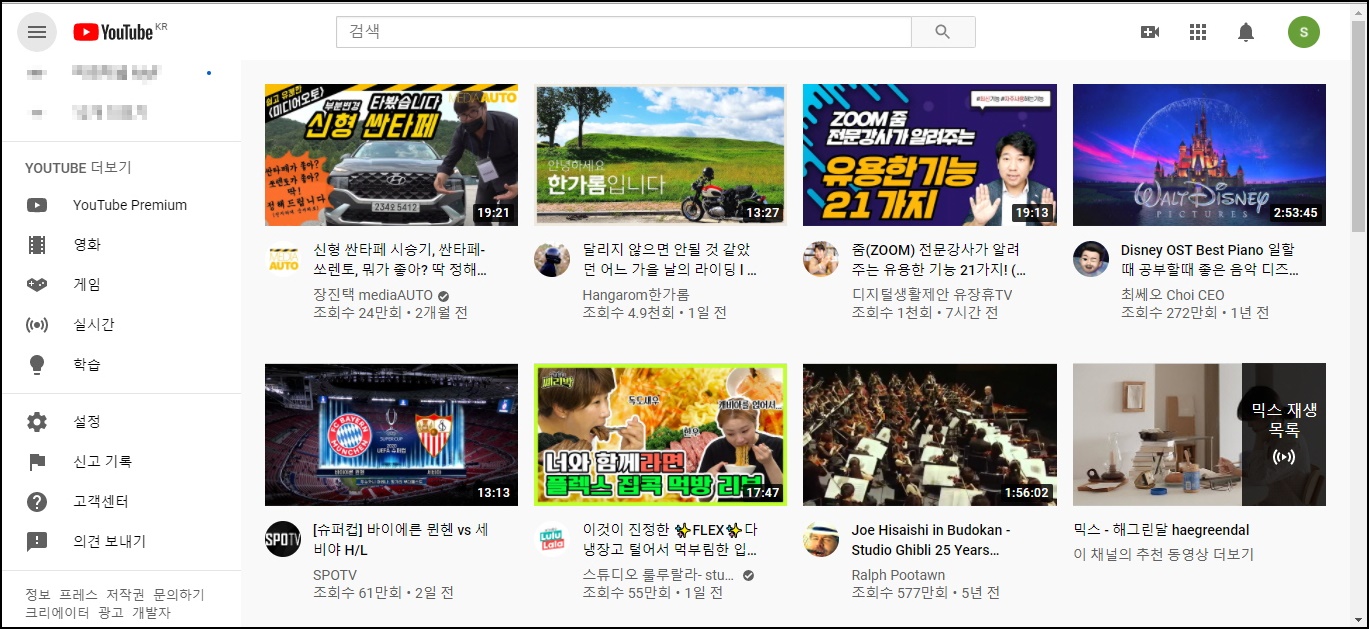
Task: Open the Disney OST Best Piano title
Action: click(1209, 259)
